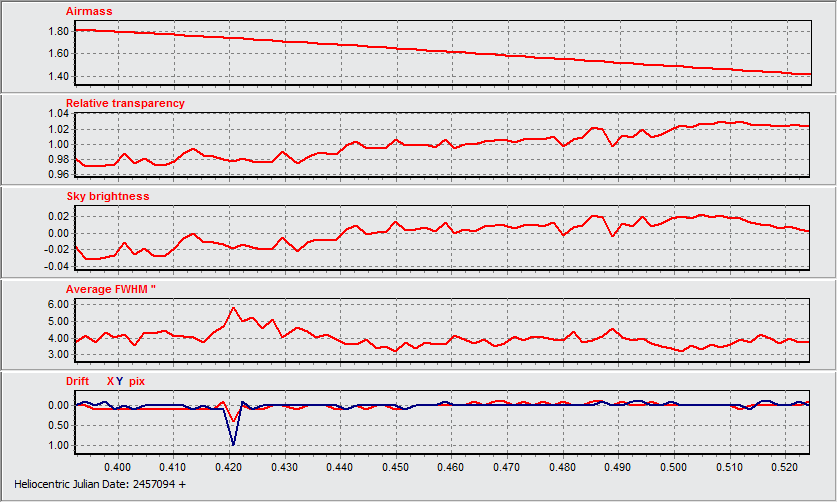
Task: Click the 0.520 tick on time axis
Action: pos(785,467)
